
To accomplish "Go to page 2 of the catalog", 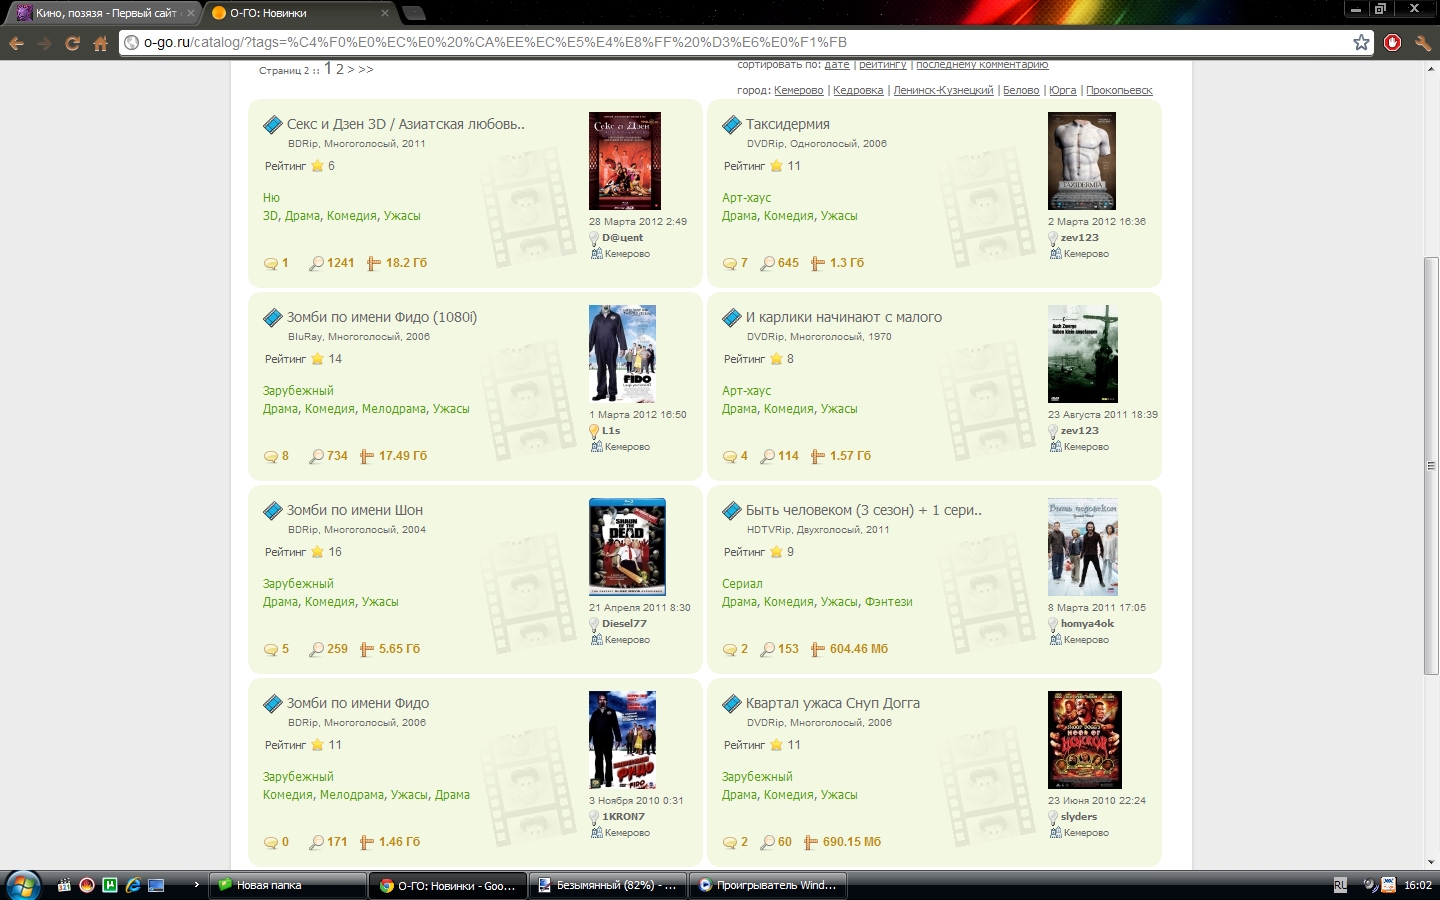I will coord(340,69).
